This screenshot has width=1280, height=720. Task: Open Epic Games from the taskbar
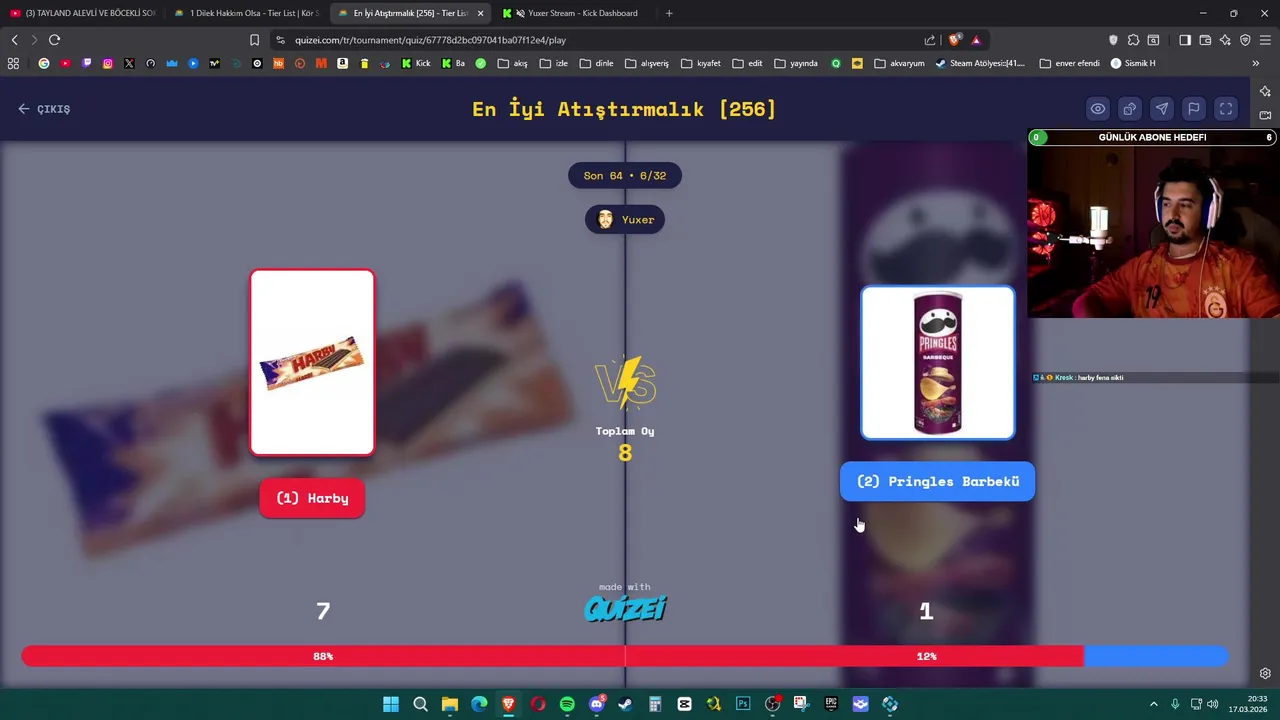(x=831, y=704)
